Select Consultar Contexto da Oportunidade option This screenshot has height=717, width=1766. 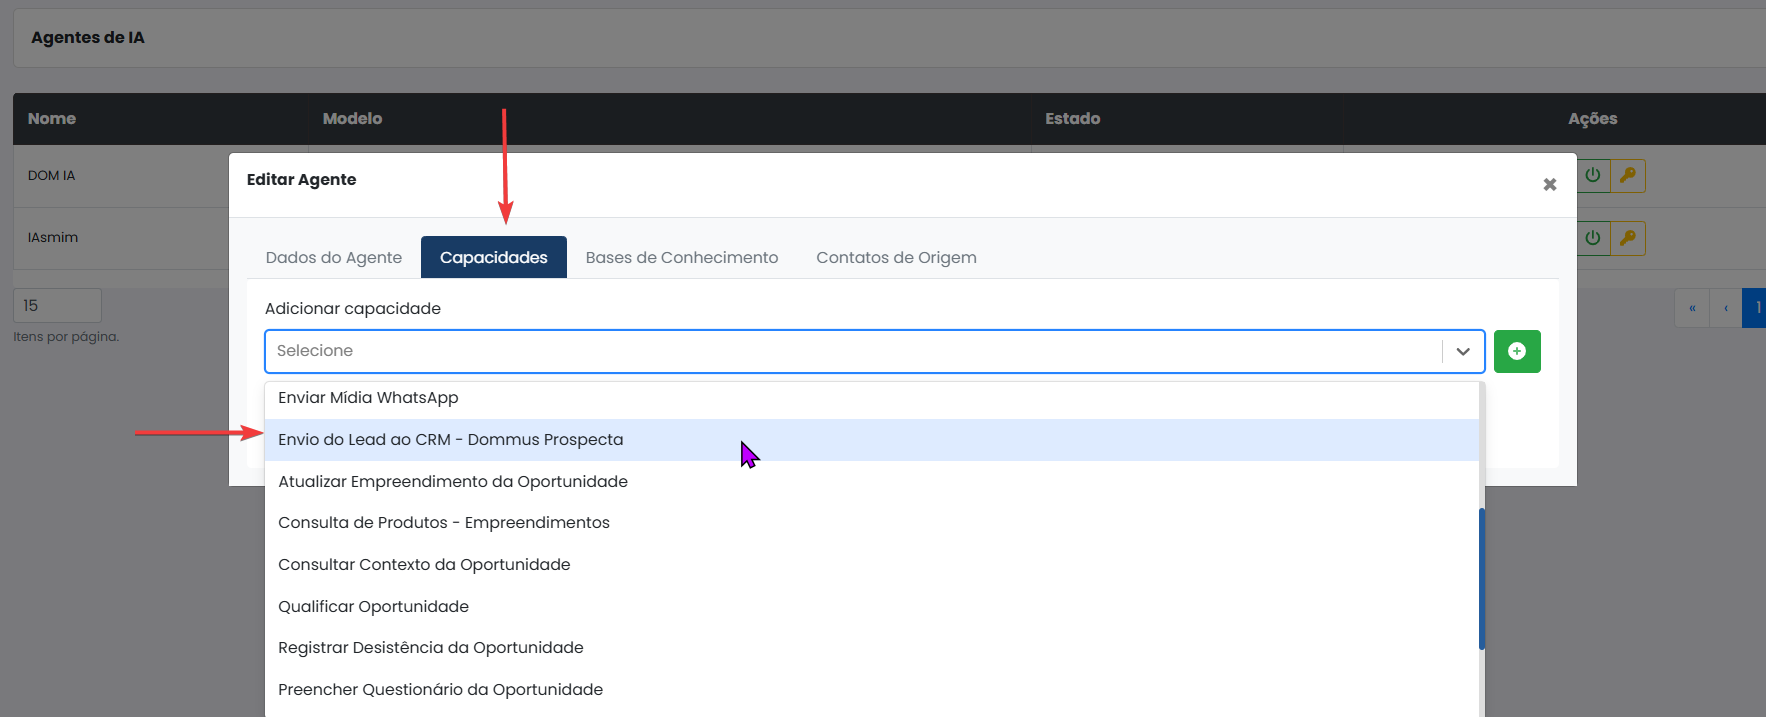click(x=872, y=565)
